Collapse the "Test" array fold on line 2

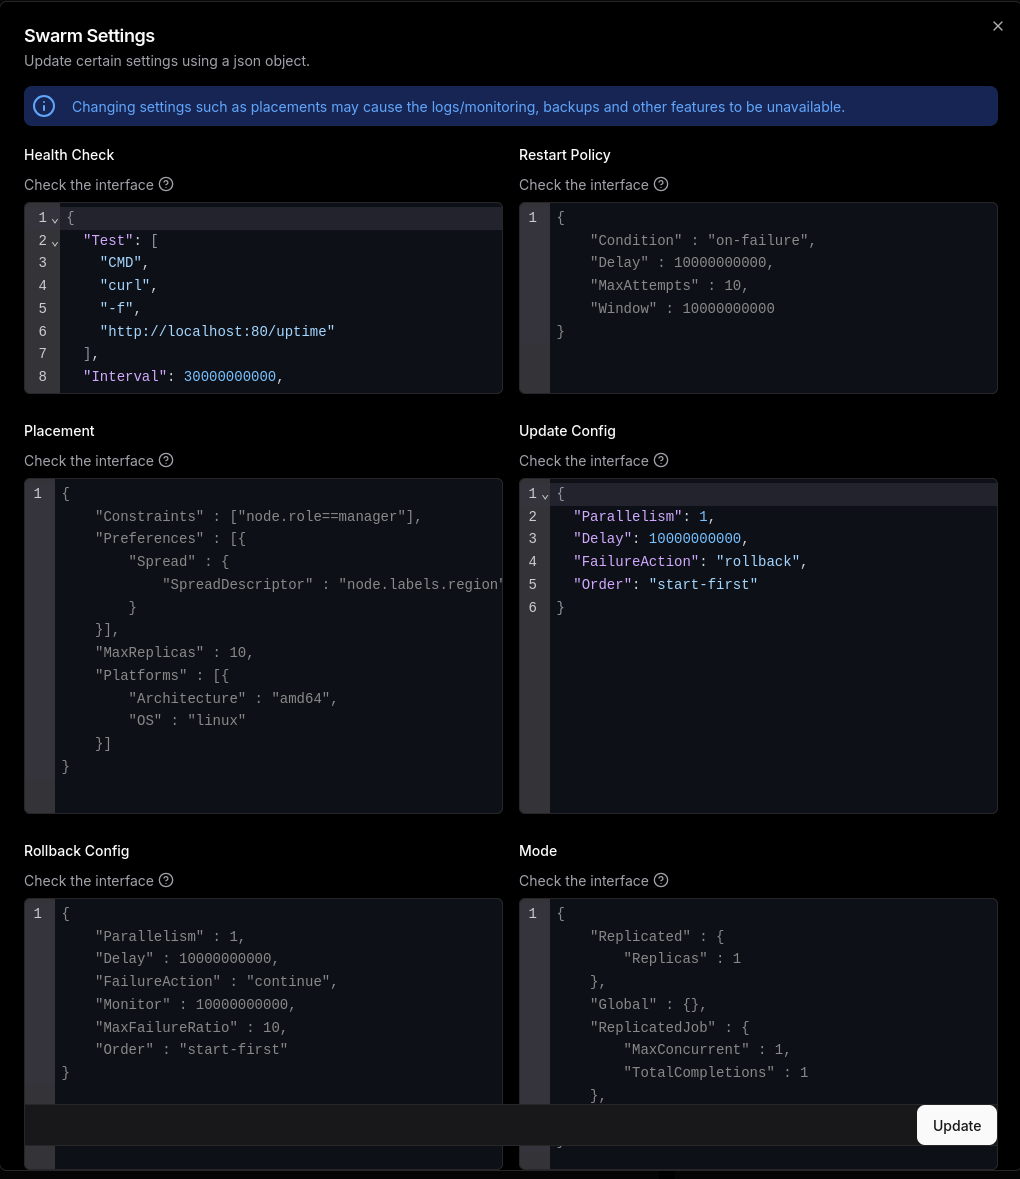[55, 242]
